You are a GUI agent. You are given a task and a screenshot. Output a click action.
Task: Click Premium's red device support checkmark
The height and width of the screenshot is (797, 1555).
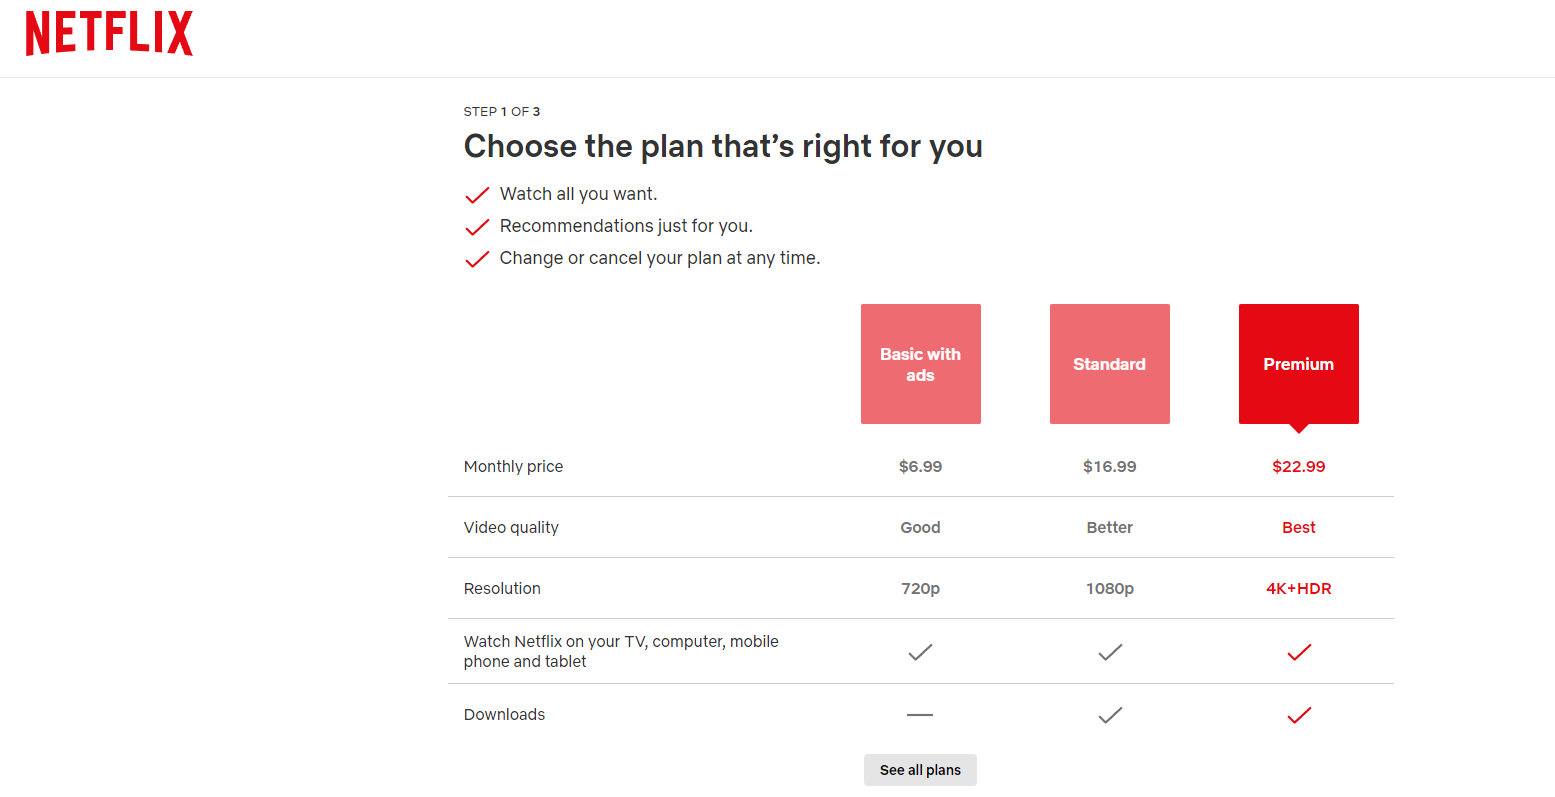[x=1299, y=652]
